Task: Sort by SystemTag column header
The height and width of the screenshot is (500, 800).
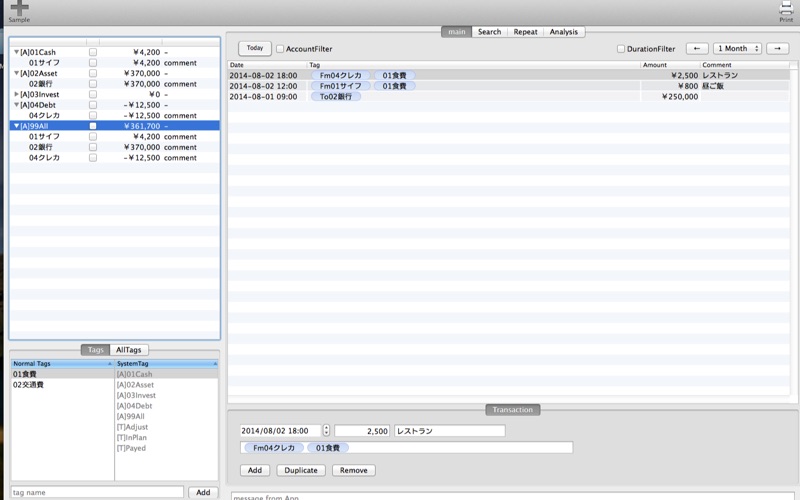Action: click(167, 364)
